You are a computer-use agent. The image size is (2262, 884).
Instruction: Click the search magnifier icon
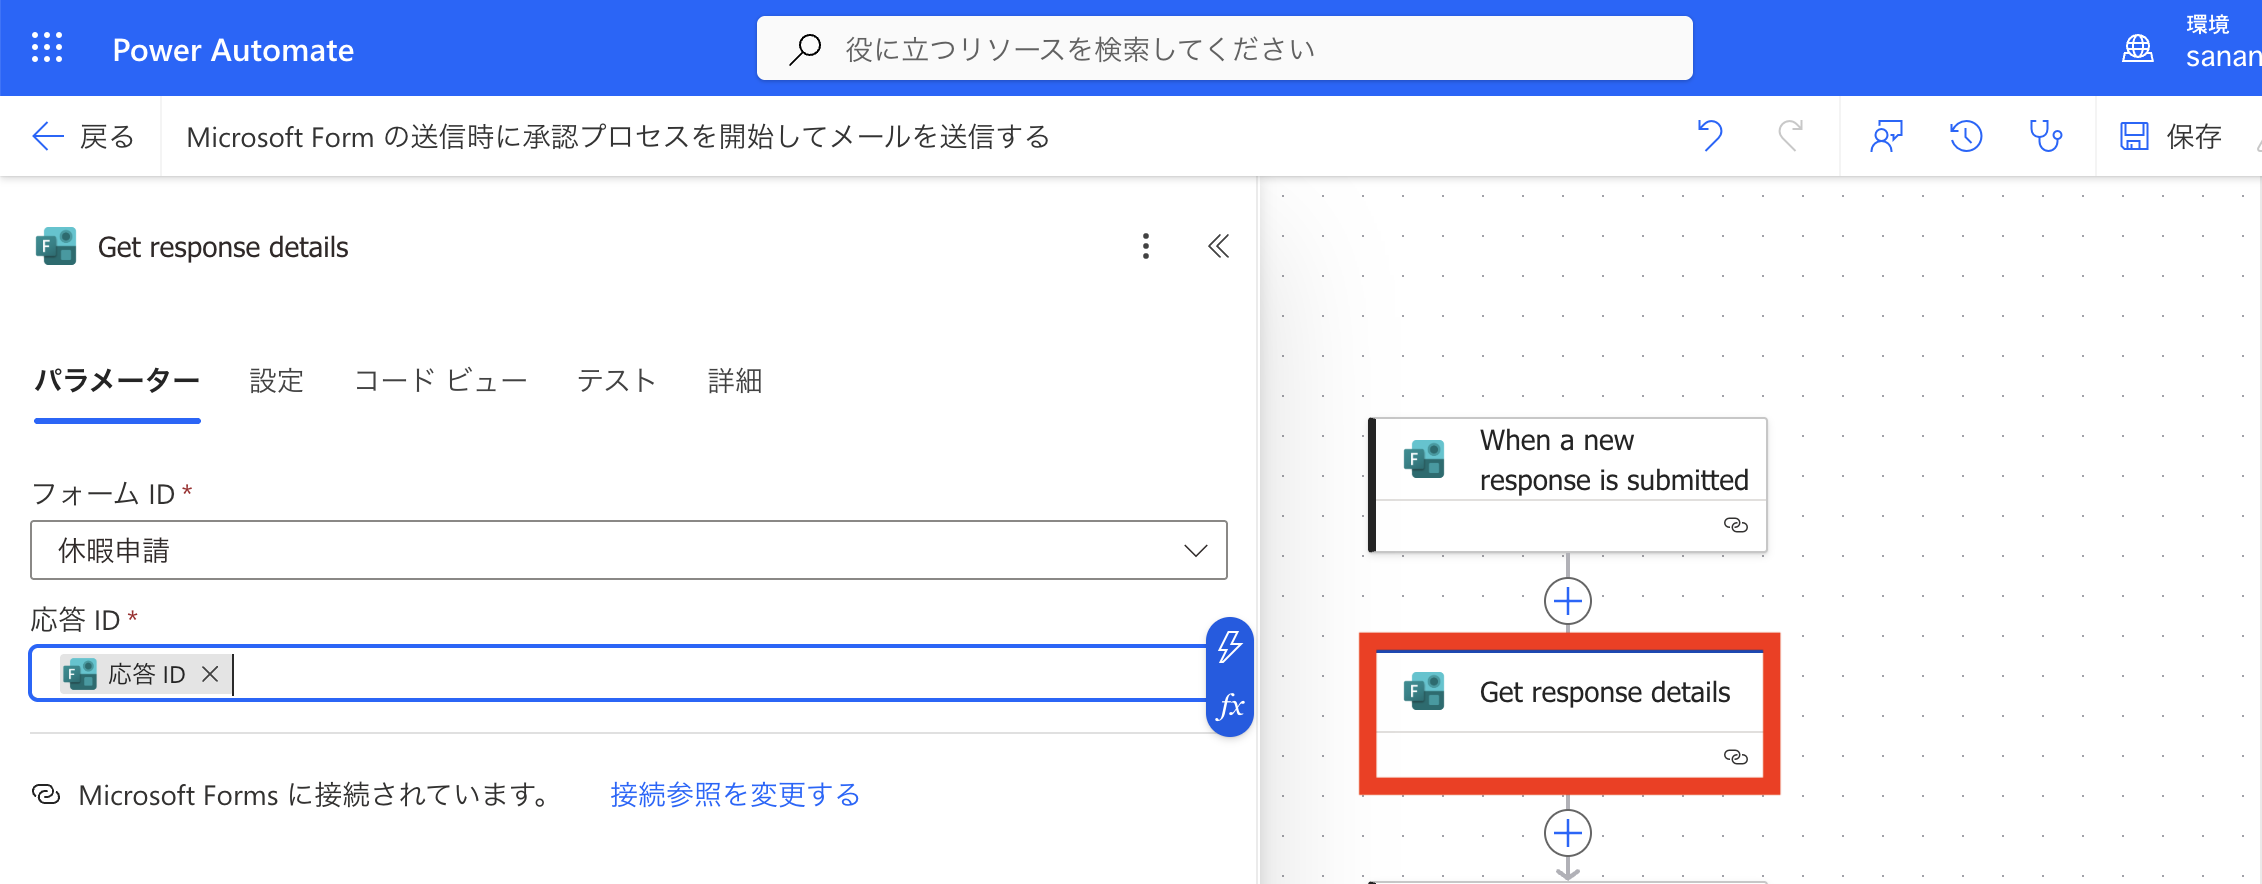click(805, 49)
